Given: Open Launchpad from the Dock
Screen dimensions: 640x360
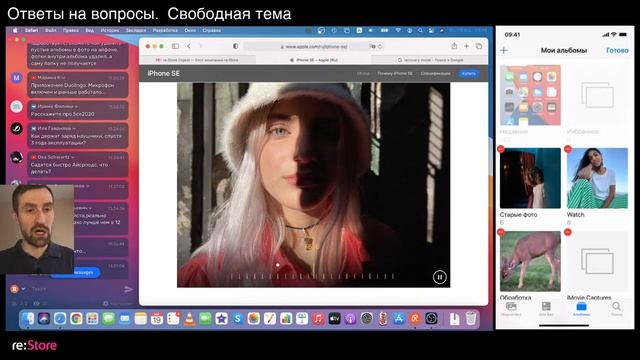Looking at the screenshot, I should point(92,319).
